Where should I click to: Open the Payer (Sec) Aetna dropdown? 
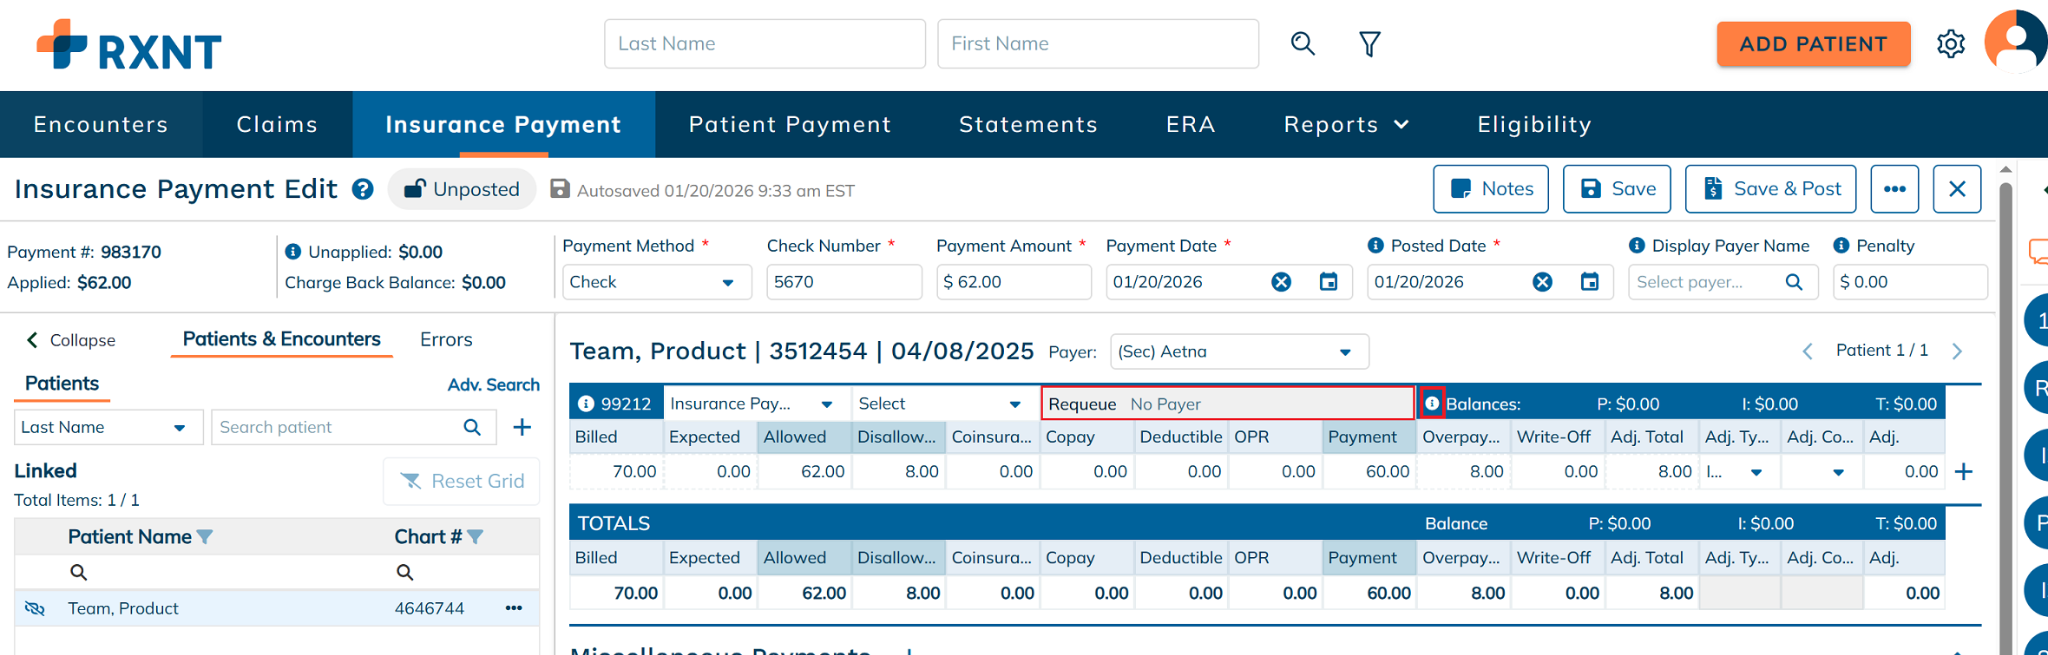[1238, 352]
